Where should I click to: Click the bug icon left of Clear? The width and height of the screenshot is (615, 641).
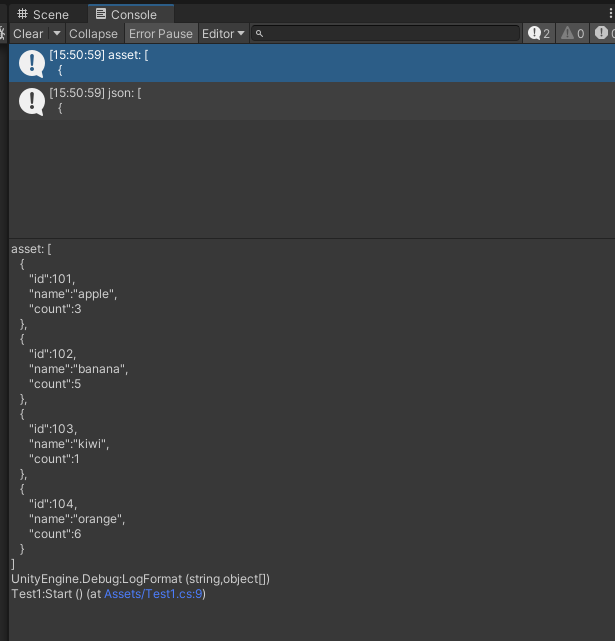coord(2,34)
